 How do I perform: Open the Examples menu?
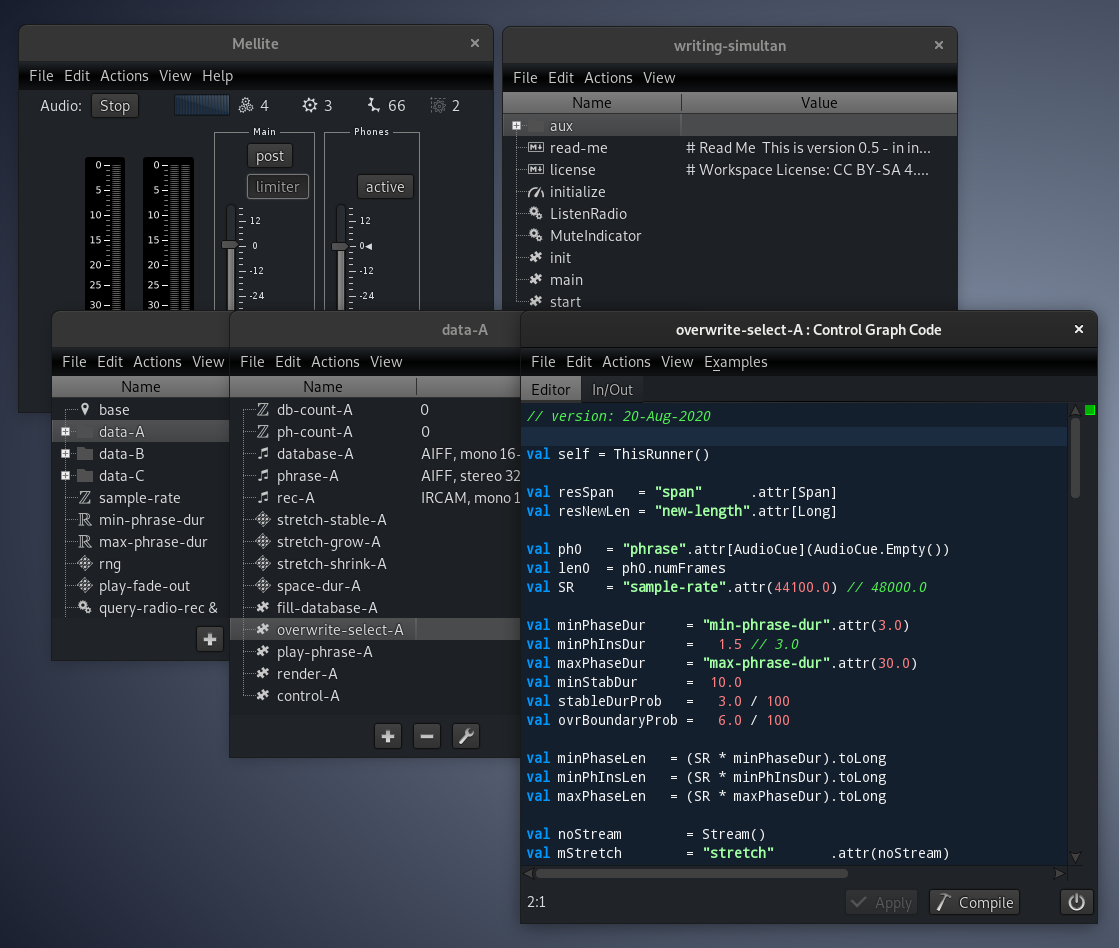[735, 362]
